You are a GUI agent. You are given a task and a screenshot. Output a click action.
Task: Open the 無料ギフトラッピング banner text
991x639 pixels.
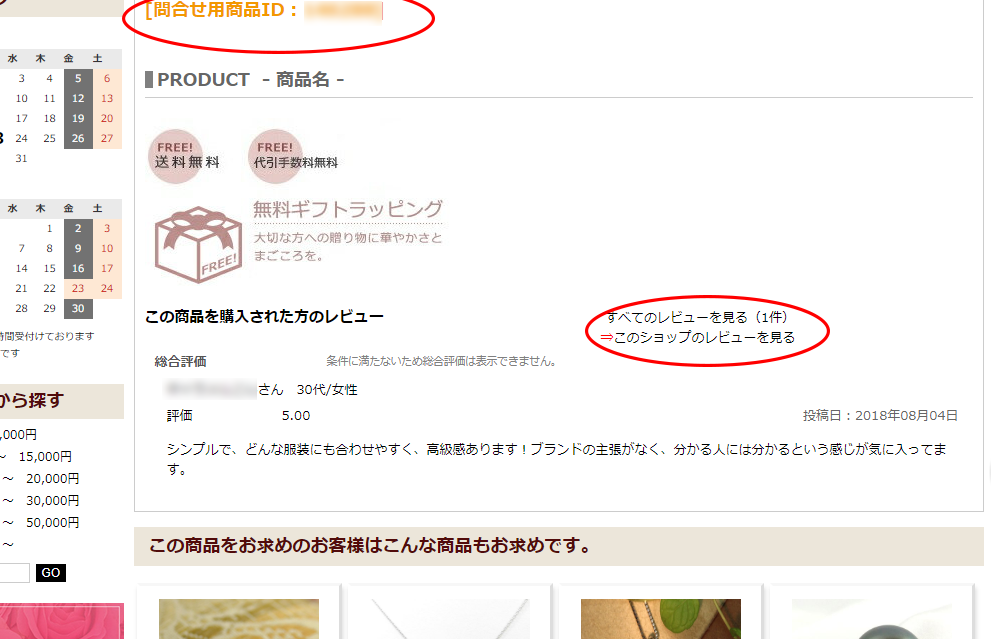tap(348, 209)
